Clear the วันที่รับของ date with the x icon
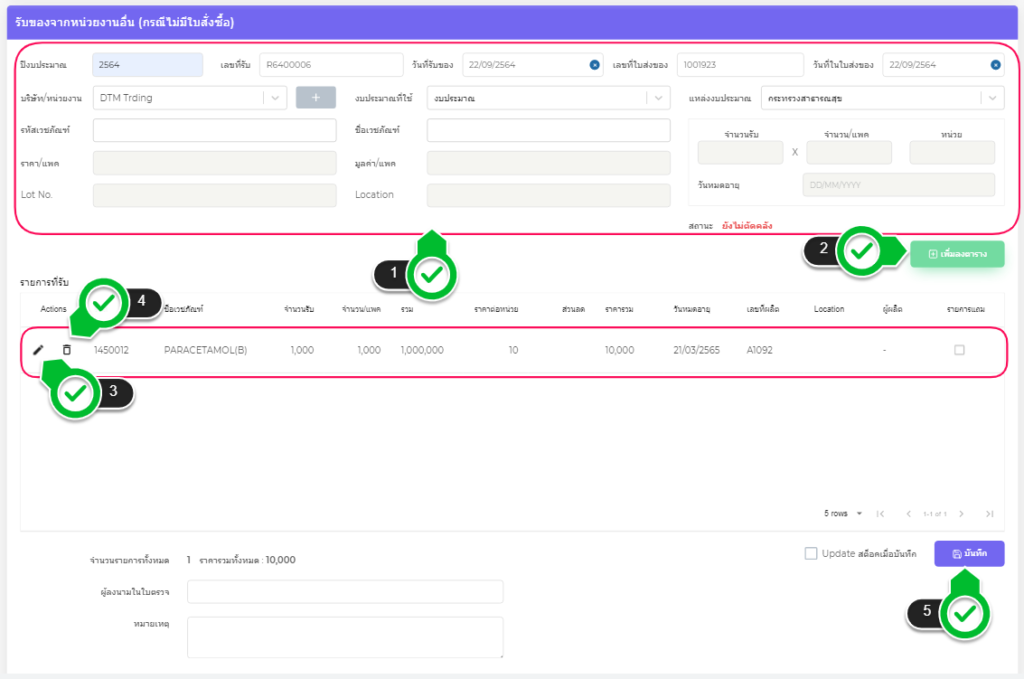This screenshot has height=679, width=1024. tap(594, 65)
